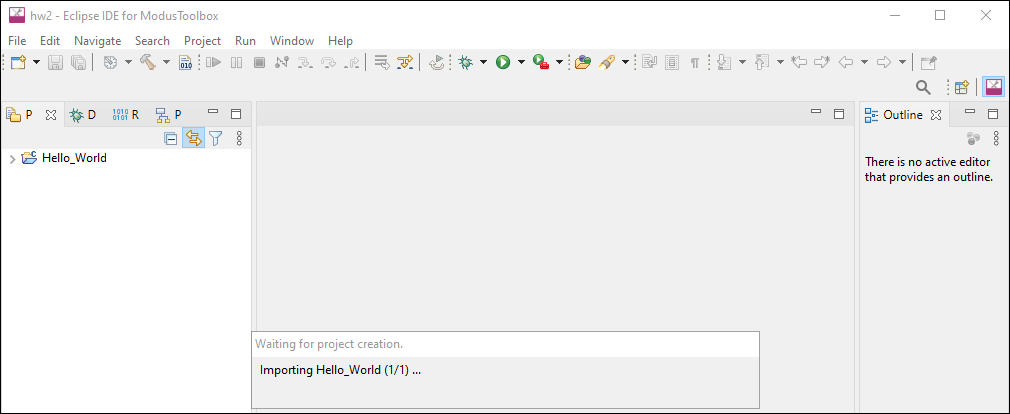Click the Next Edit Location icon

(x=822, y=62)
